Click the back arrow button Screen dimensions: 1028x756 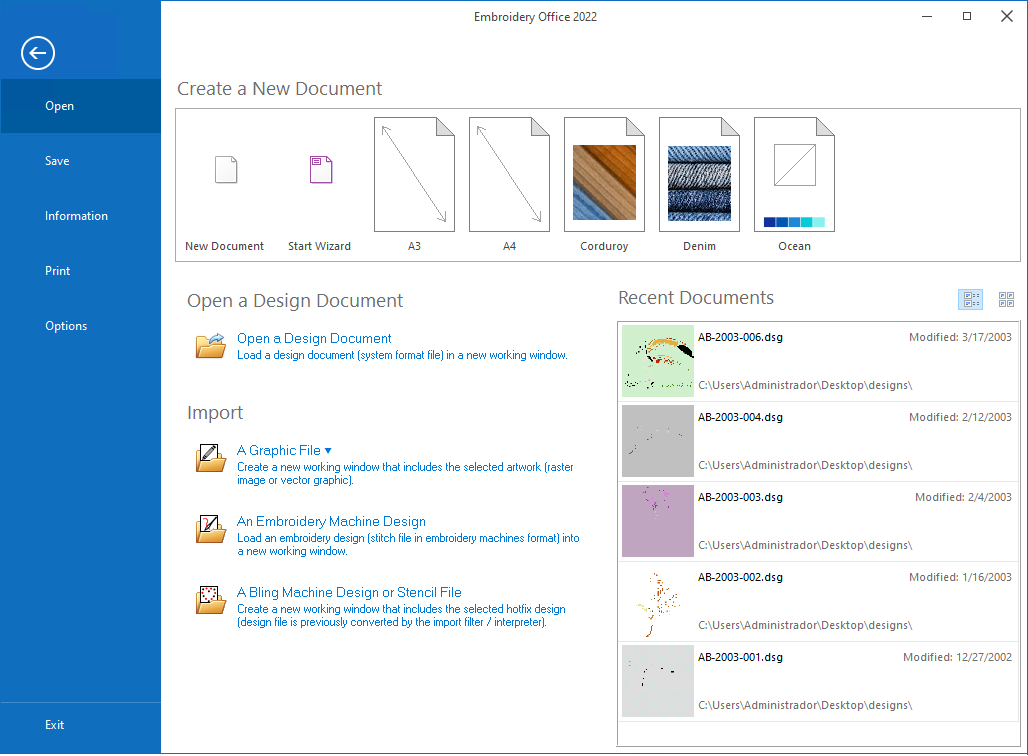click(x=38, y=53)
